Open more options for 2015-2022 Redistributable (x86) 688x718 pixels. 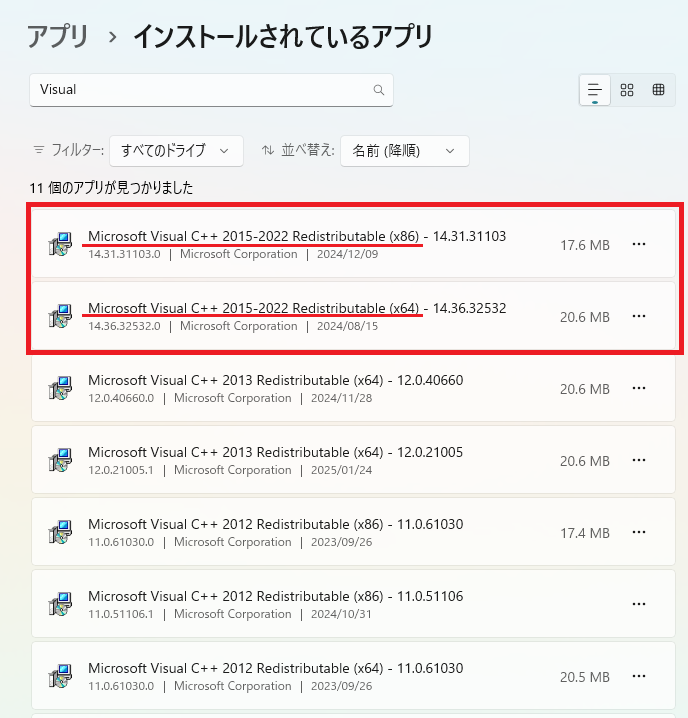639,244
